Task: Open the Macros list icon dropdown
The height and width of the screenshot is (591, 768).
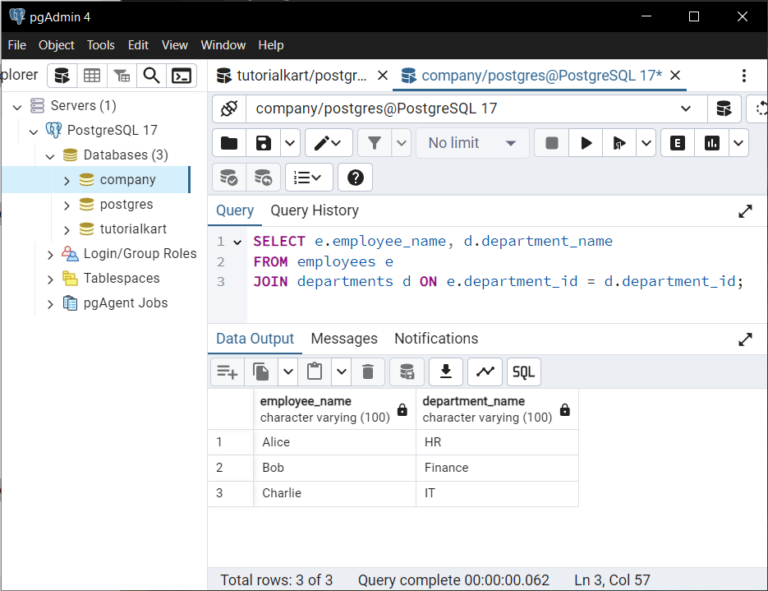Action: pyautogui.click(x=309, y=177)
